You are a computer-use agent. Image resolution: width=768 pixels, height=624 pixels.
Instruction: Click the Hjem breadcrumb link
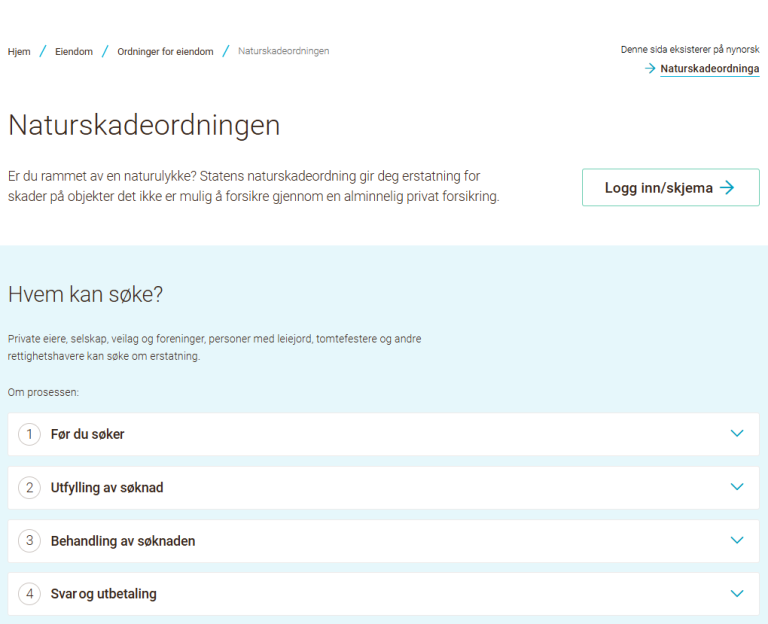[19, 51]
